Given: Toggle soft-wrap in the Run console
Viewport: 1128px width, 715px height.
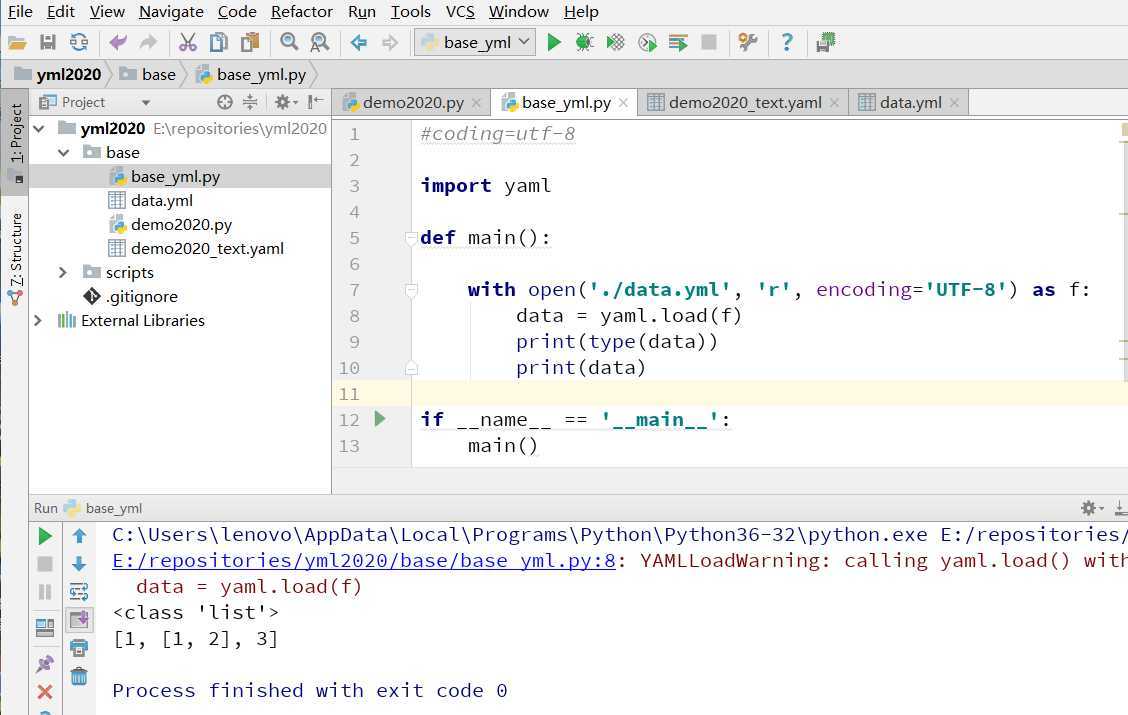Looking at the screenshot, I should click(79, 592).
